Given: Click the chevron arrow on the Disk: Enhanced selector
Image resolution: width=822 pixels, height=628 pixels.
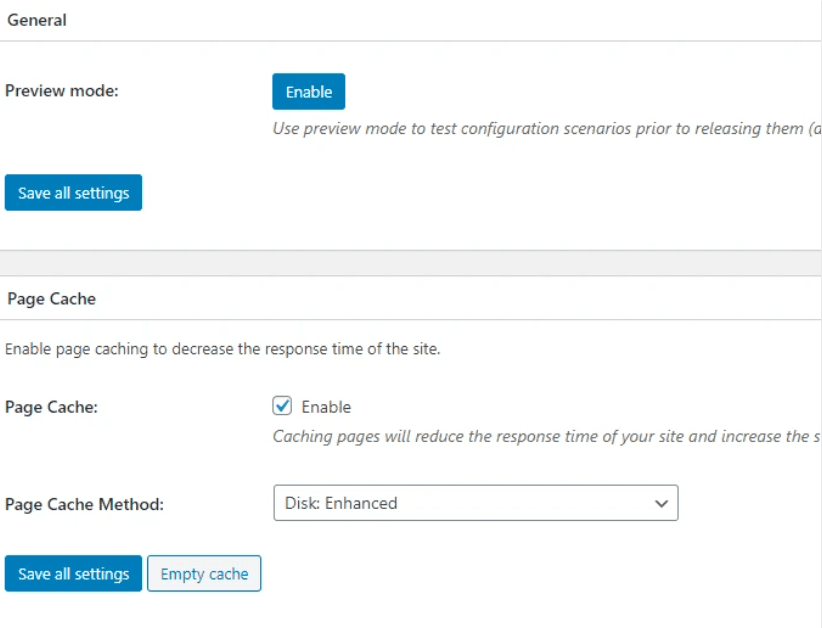Looking at the screenshot, I should point(661,503).
